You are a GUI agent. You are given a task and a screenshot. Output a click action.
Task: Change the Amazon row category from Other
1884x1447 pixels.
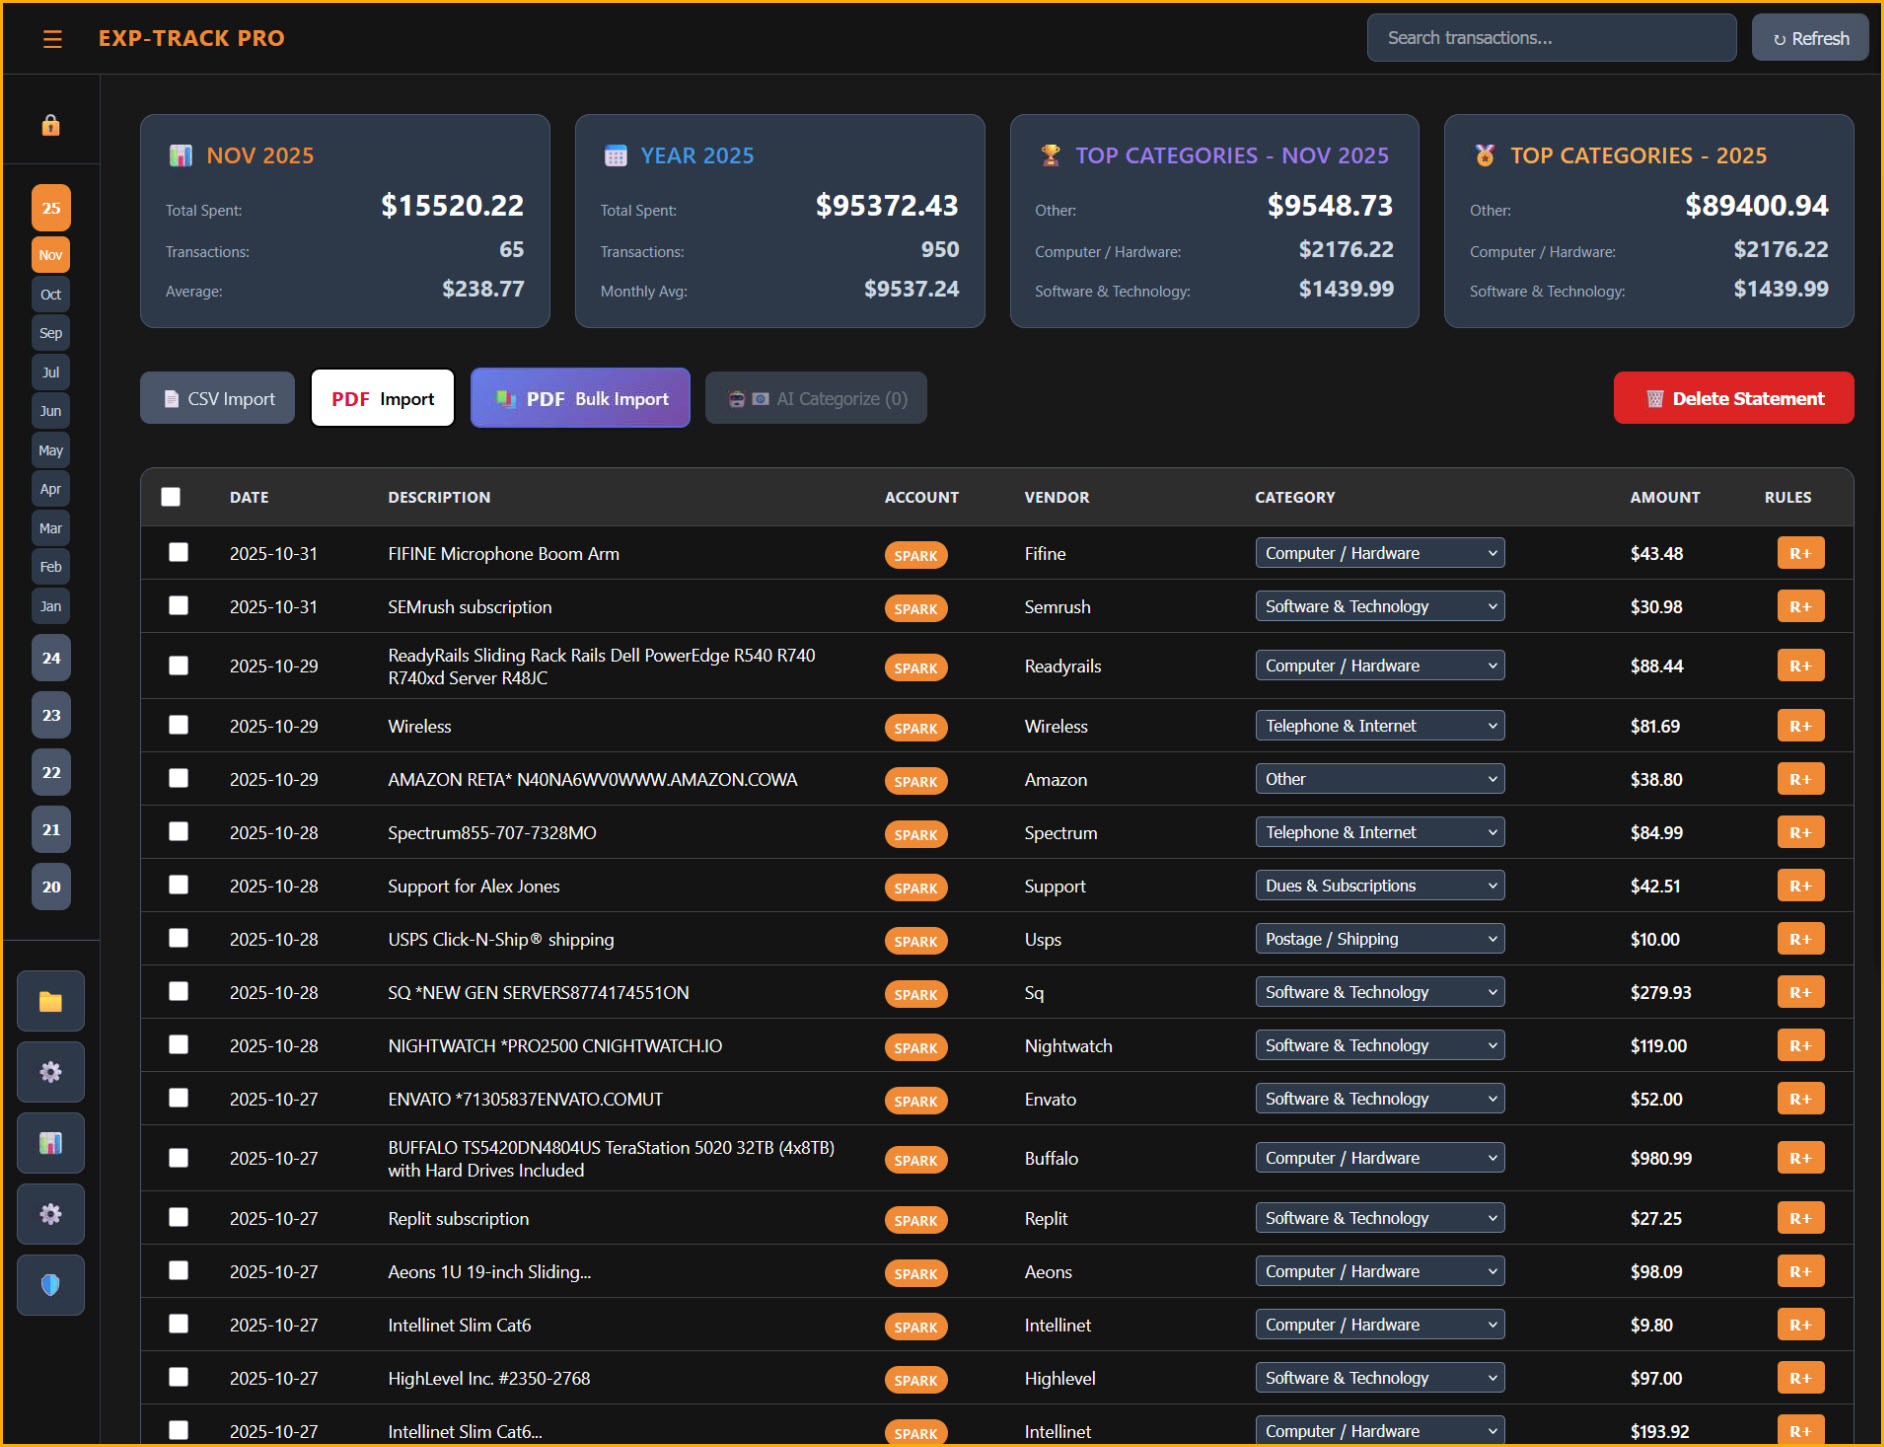click(x=1379, y=778)
